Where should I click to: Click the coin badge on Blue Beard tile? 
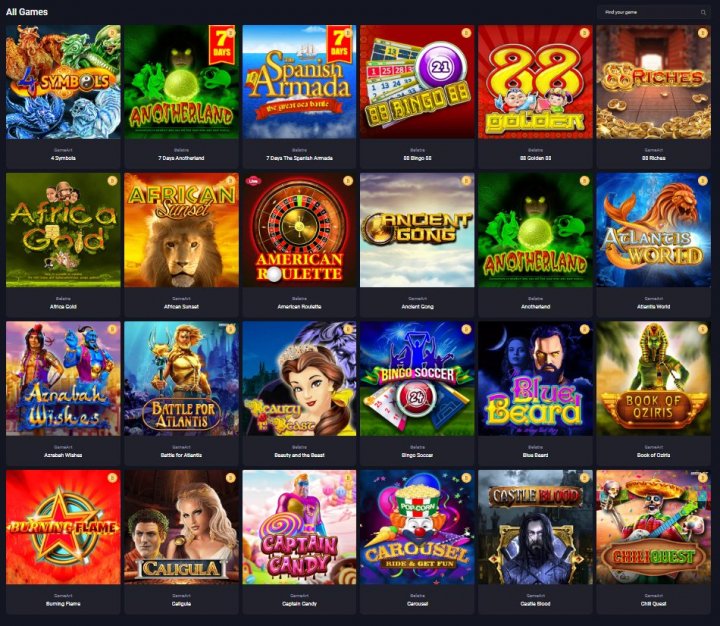(x=584, y=329)
